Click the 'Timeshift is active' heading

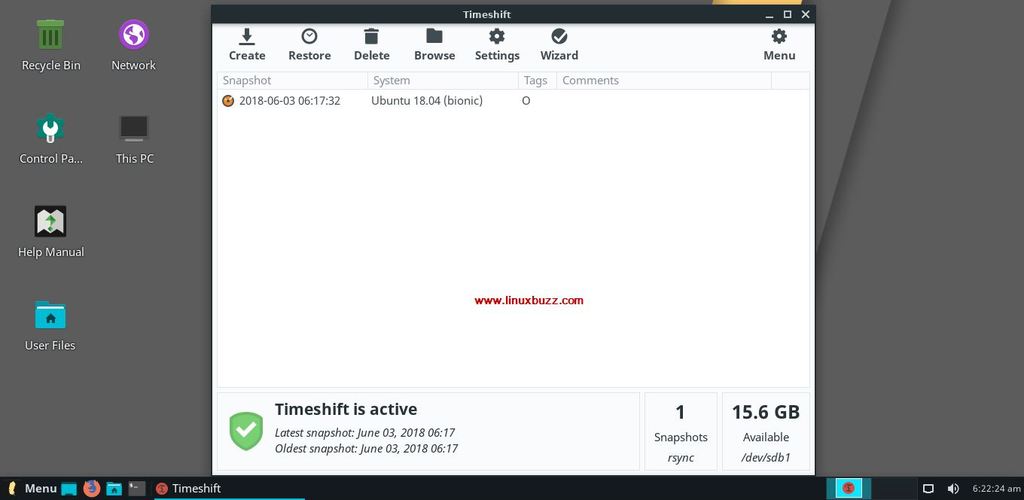pyautogui.click(x=345, y=409)
